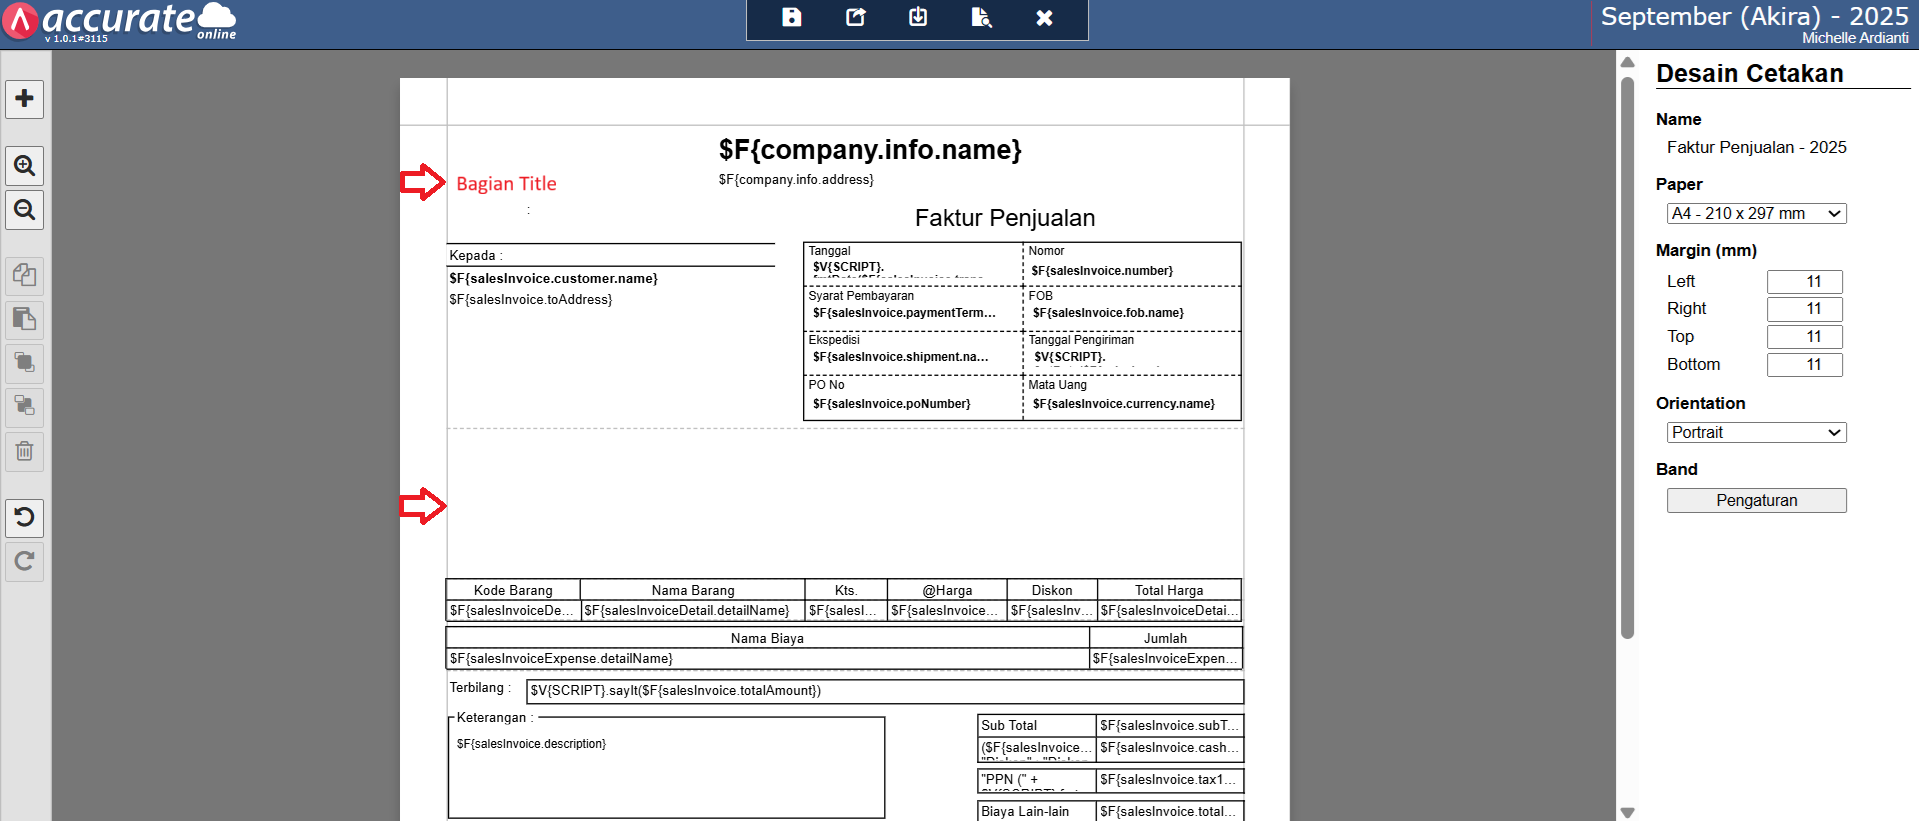The image size is (1919, 821).
Task: Click the Undo arrow button
Action: tap(25, 517)
